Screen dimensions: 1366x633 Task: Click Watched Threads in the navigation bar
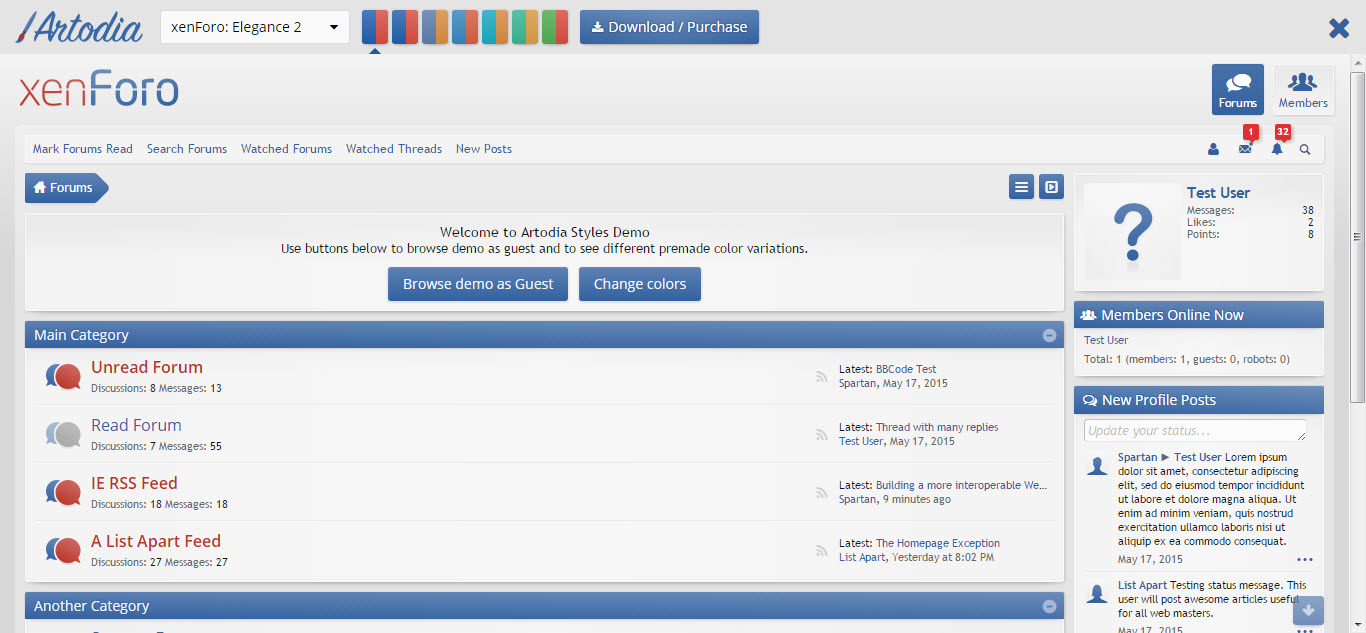pyautogui.click(x=394, y=149)
